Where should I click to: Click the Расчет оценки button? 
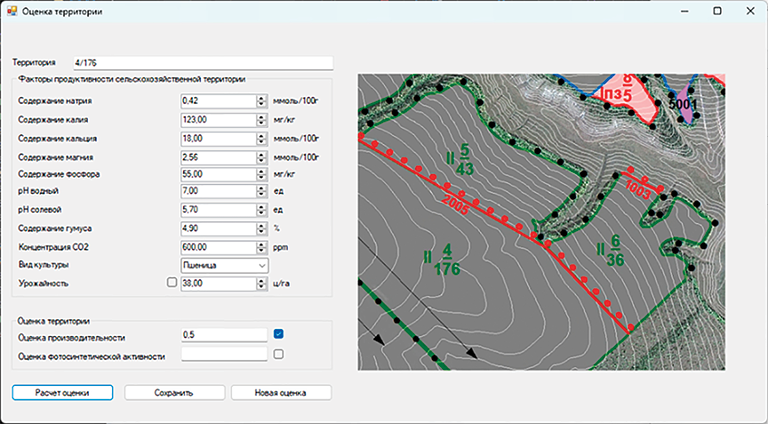[x=63, y=393]
